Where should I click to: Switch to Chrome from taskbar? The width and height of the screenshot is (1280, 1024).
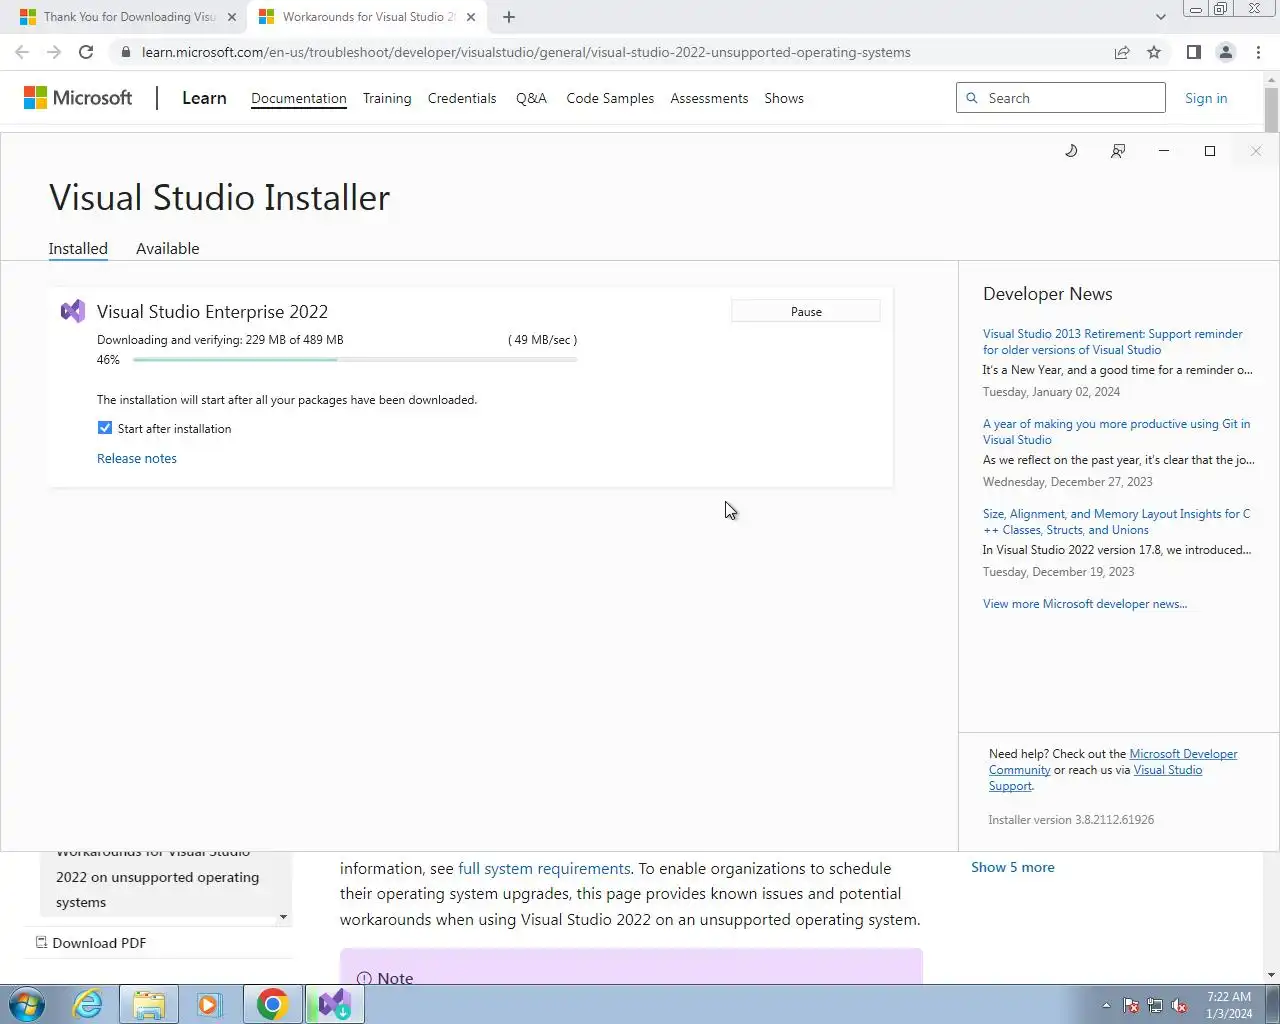272,1004
